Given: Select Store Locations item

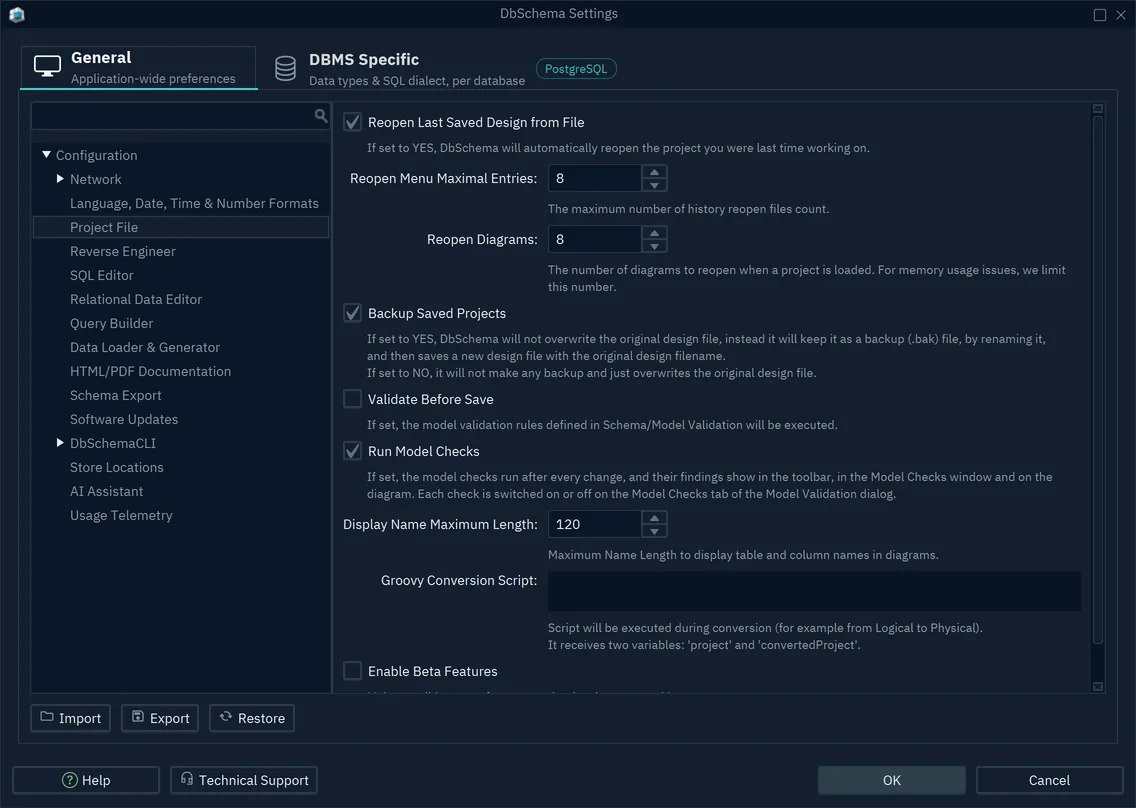Looking at the screenshot, I should tap(117, 467).
